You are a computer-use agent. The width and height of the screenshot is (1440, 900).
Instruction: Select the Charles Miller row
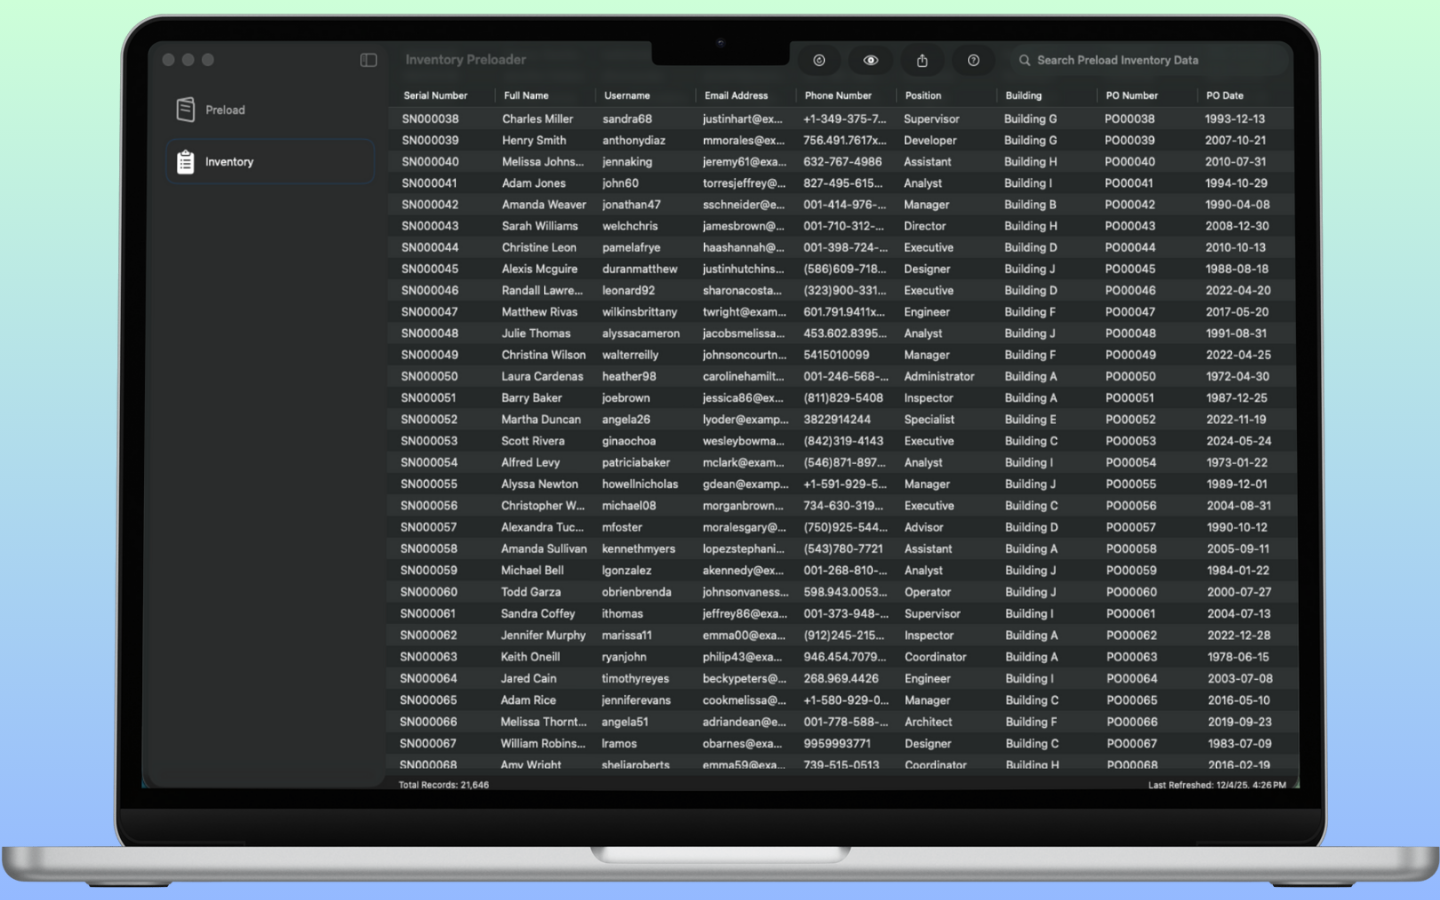[537, 119]
